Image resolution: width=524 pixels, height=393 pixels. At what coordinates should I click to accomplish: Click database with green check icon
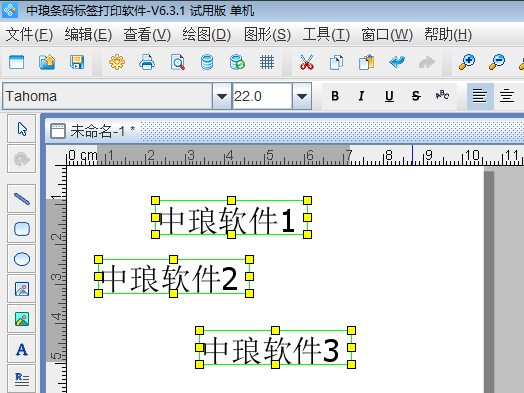237,62
